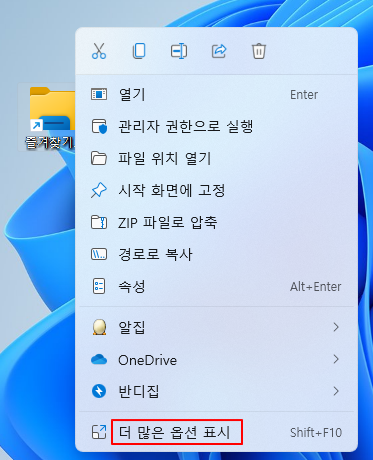Select ZIP 파일로 압축

coord(217,222)
